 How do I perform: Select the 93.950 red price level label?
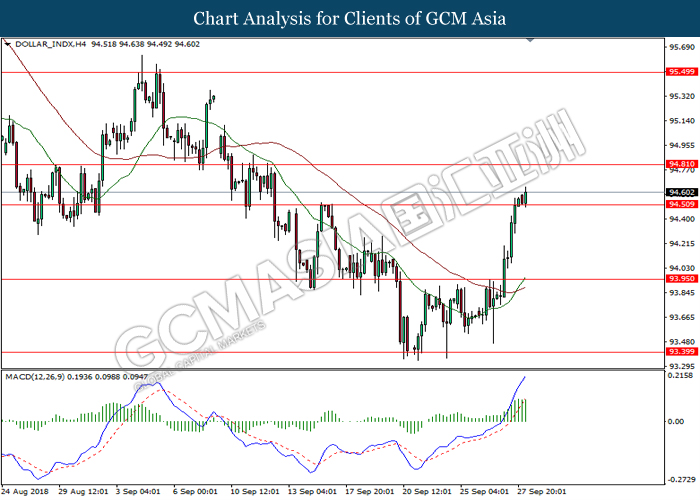point(681,279)
